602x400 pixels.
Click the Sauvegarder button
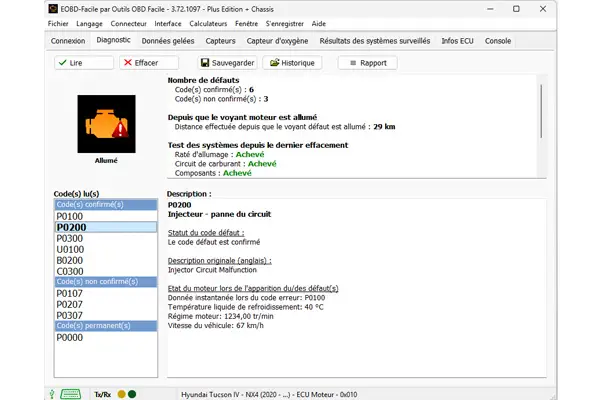point(227,63)
